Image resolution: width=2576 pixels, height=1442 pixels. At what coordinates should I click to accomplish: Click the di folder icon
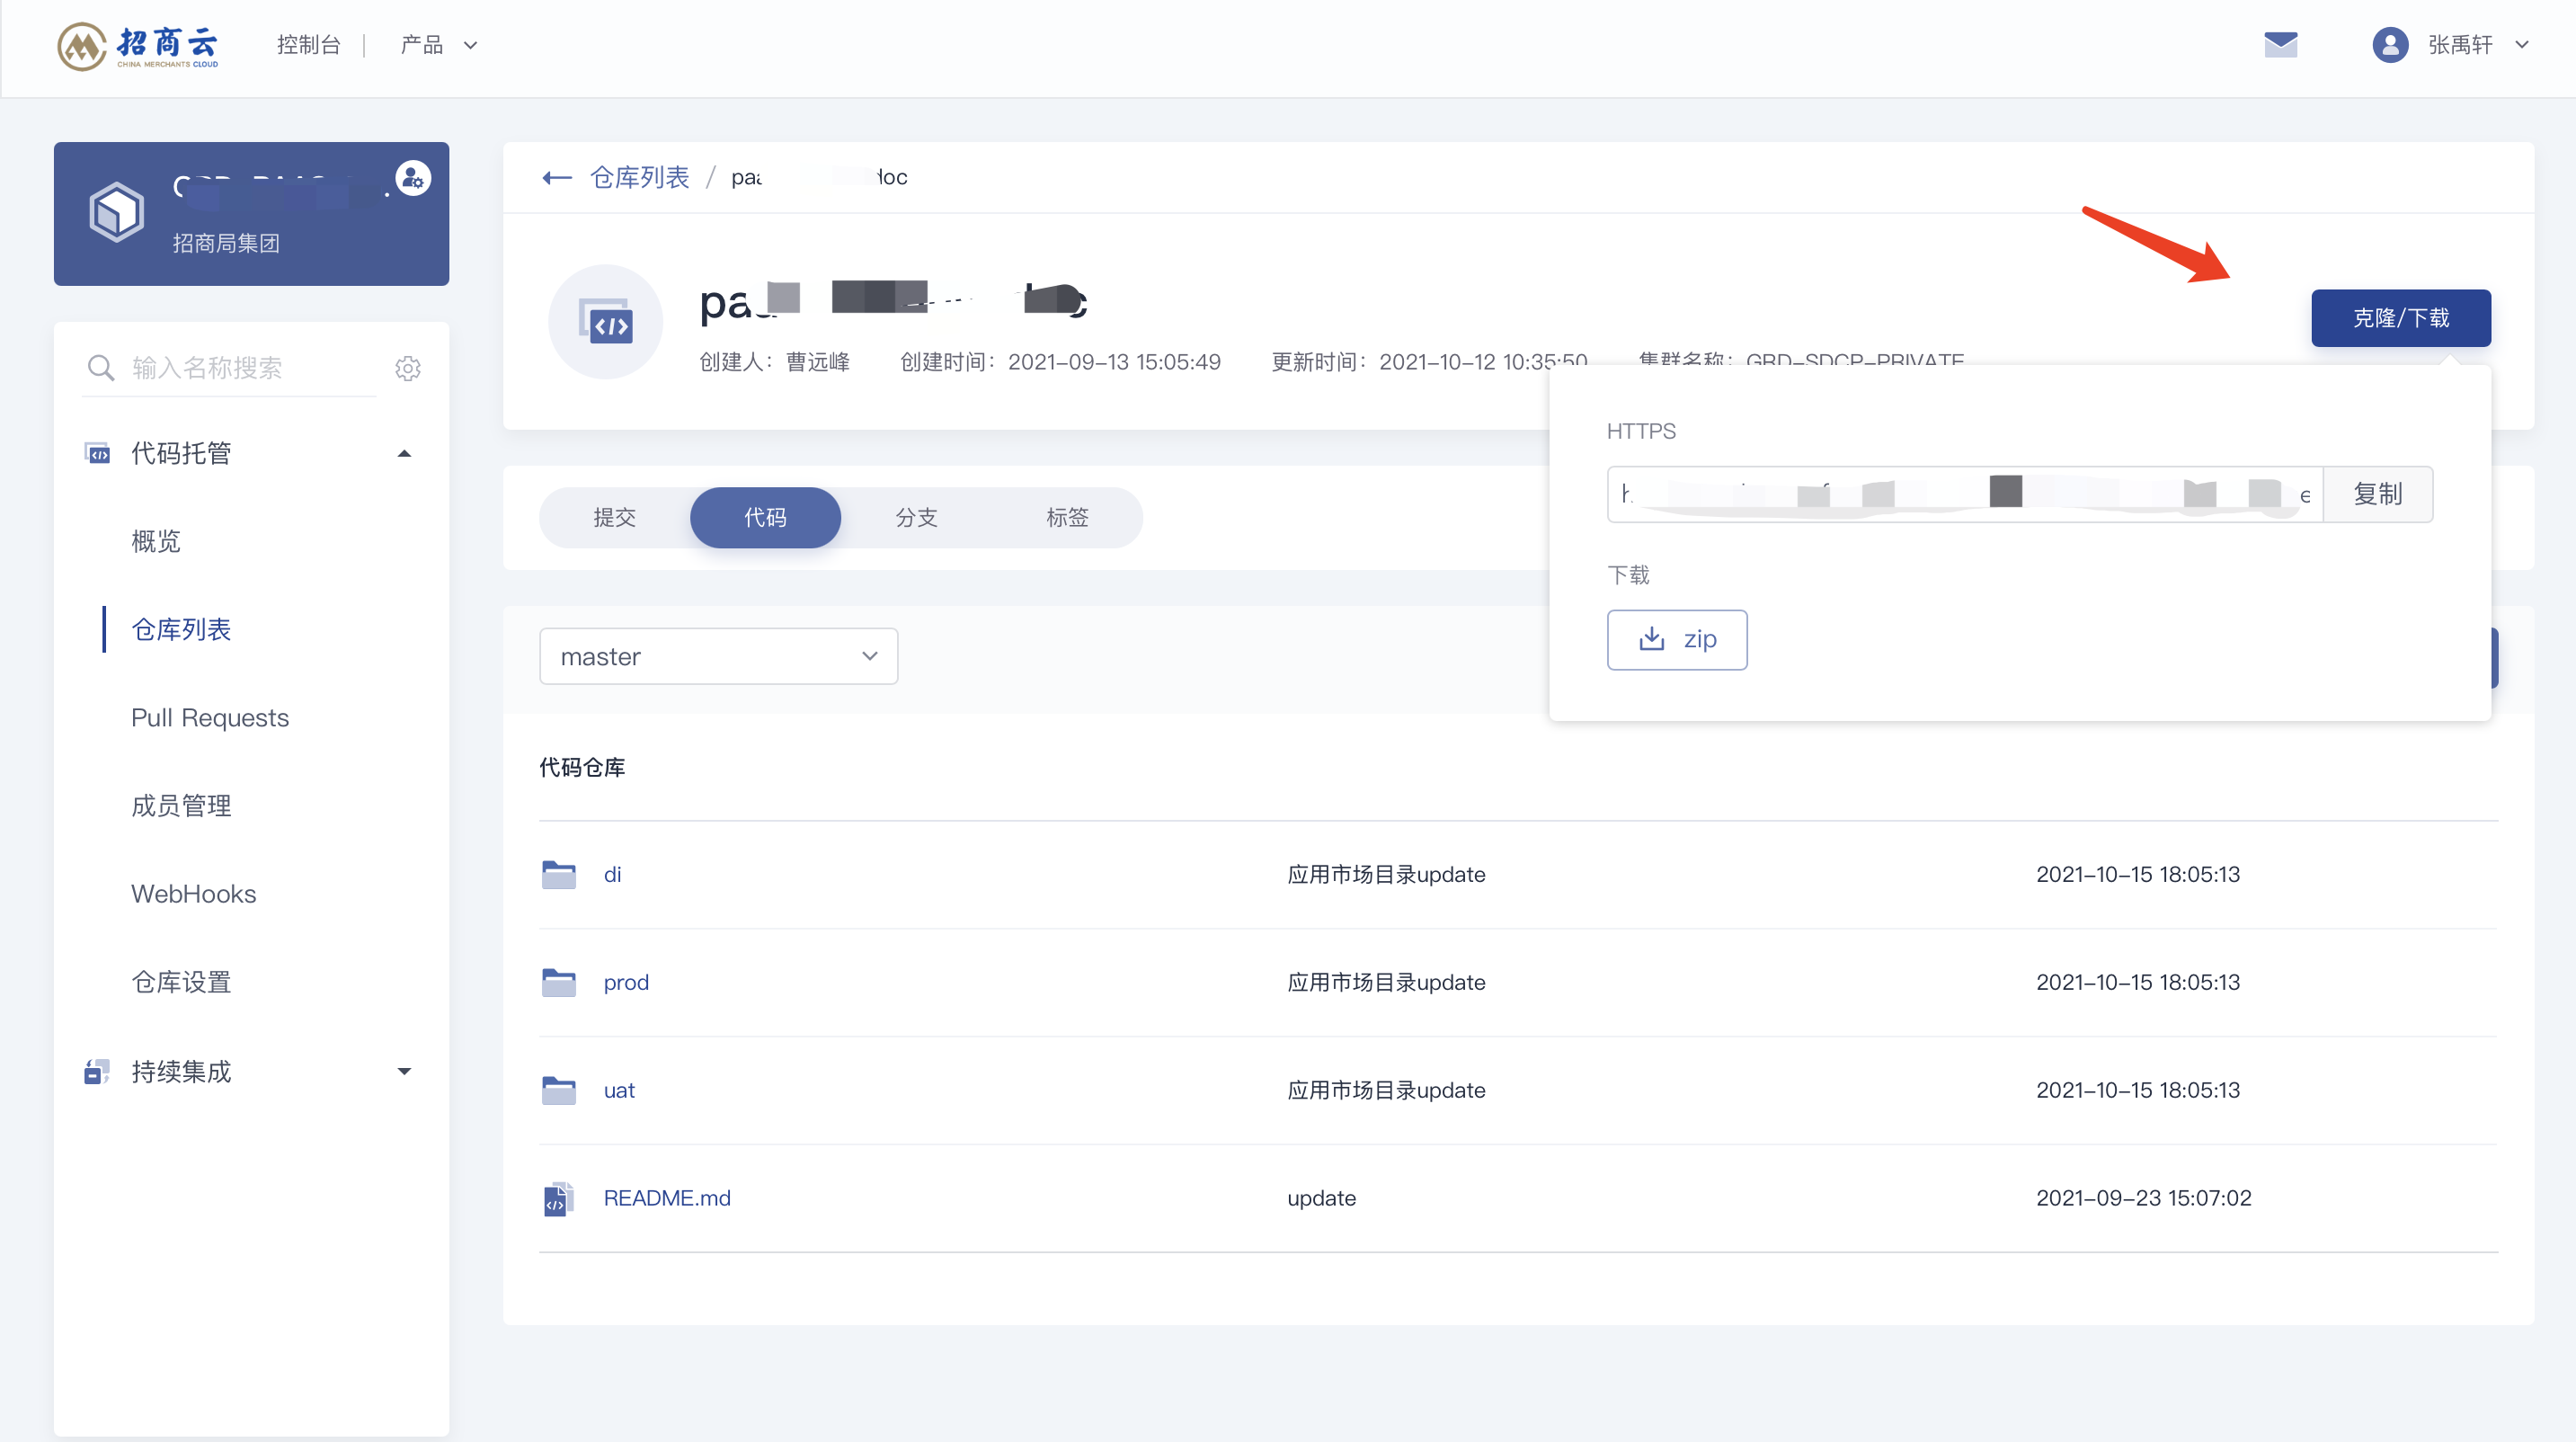pos(559,875)
